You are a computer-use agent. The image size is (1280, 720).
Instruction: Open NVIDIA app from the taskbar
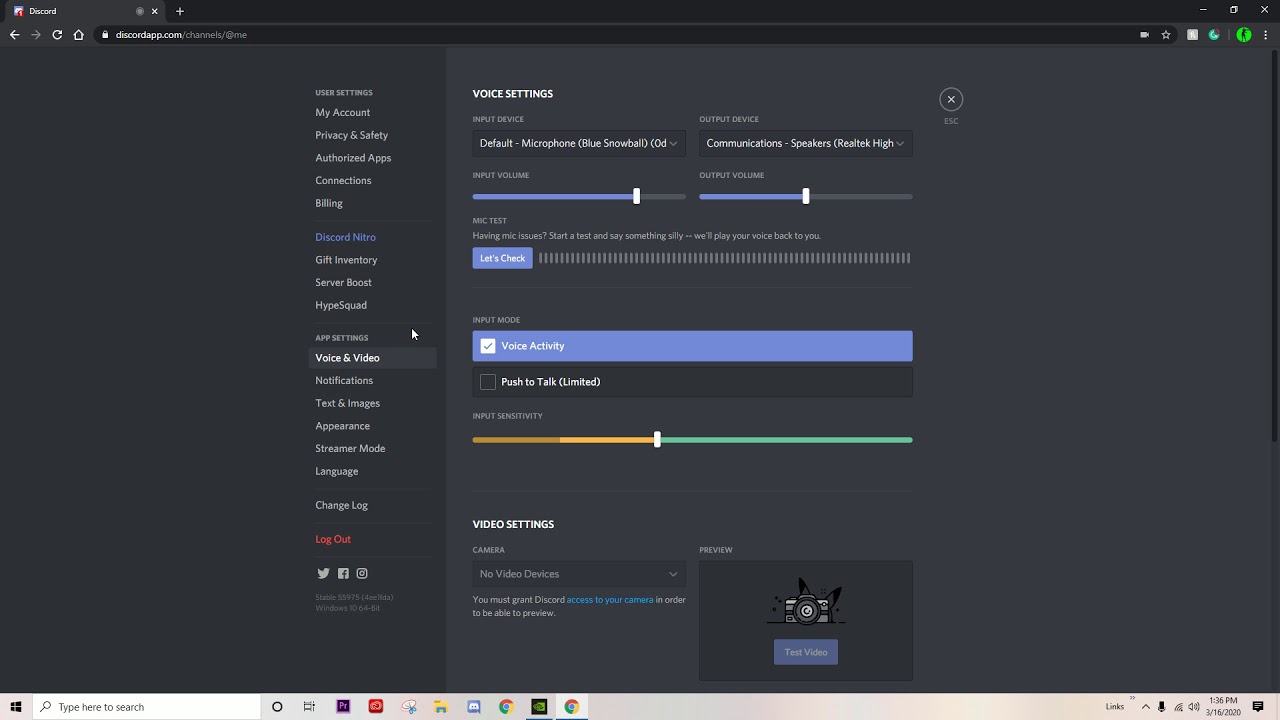pos(539,706)
